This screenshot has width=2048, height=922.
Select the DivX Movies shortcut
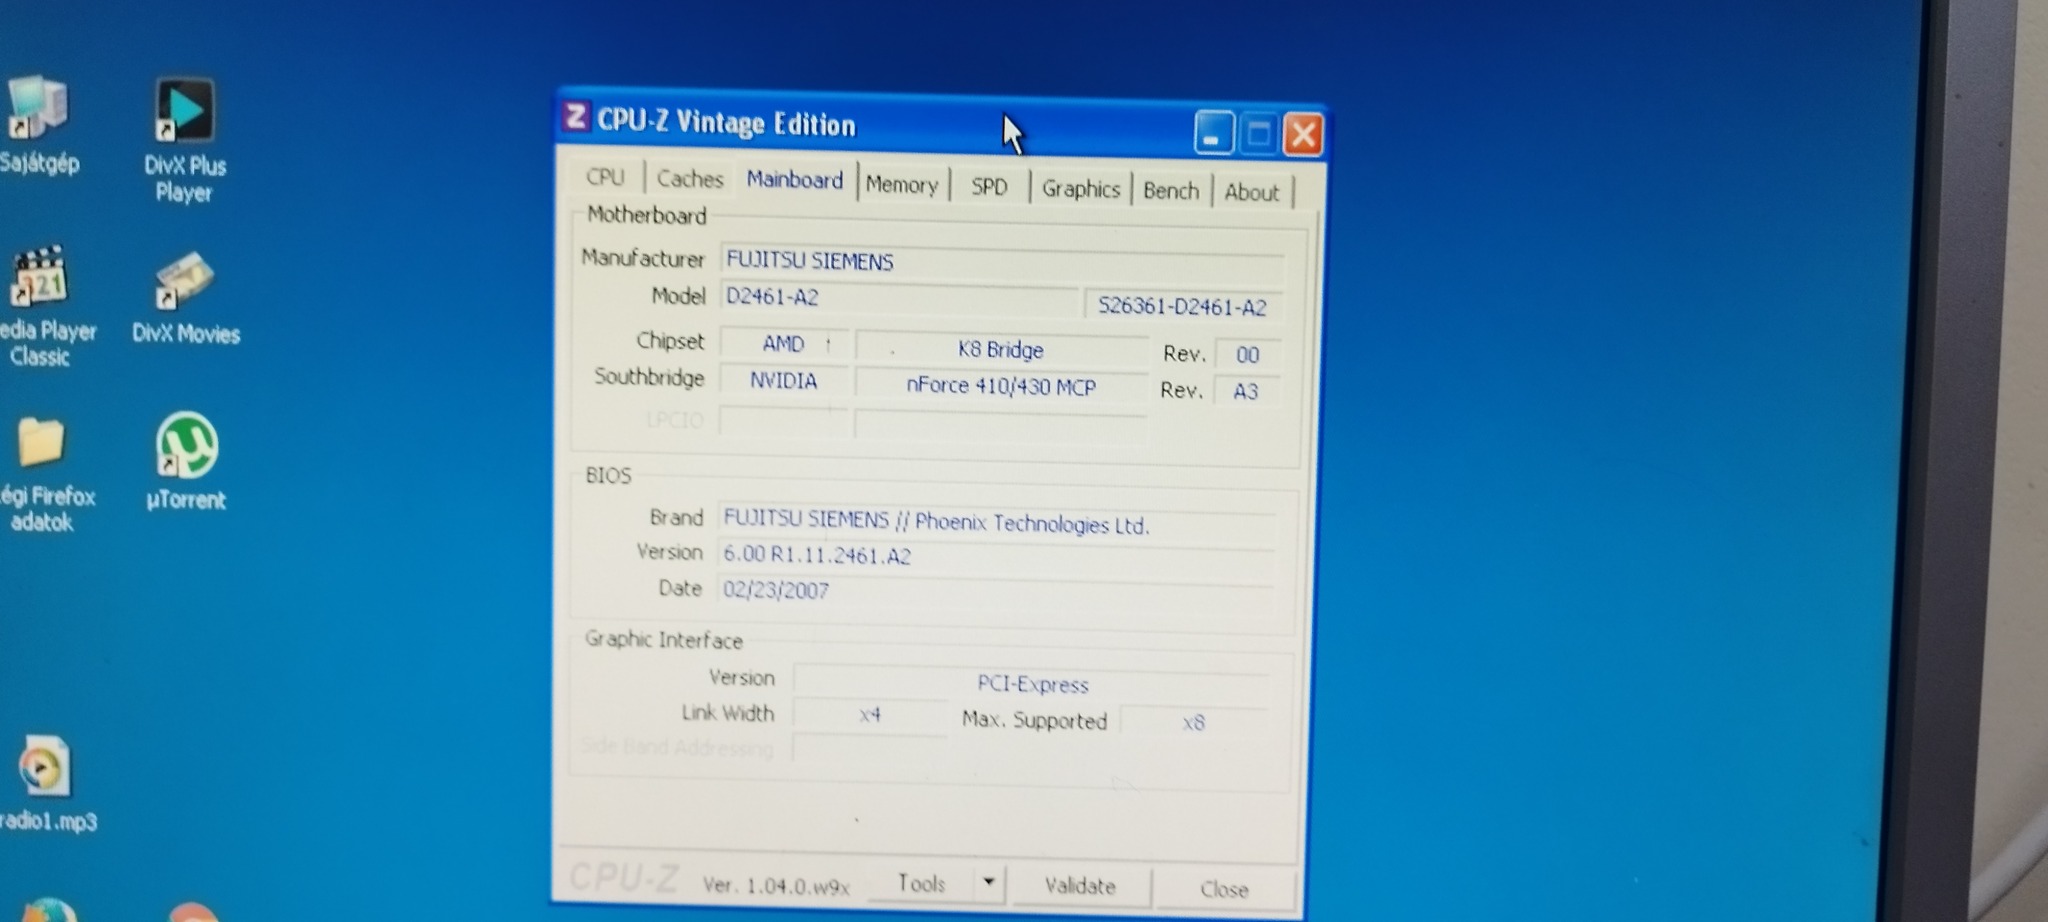(185, 298)
